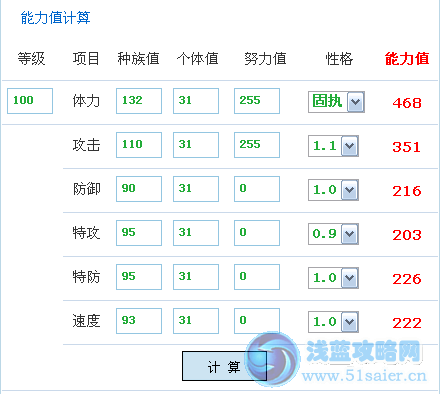Open the 防御 nature modifier dropdown
Screen dimensions: 442x394
333,190
